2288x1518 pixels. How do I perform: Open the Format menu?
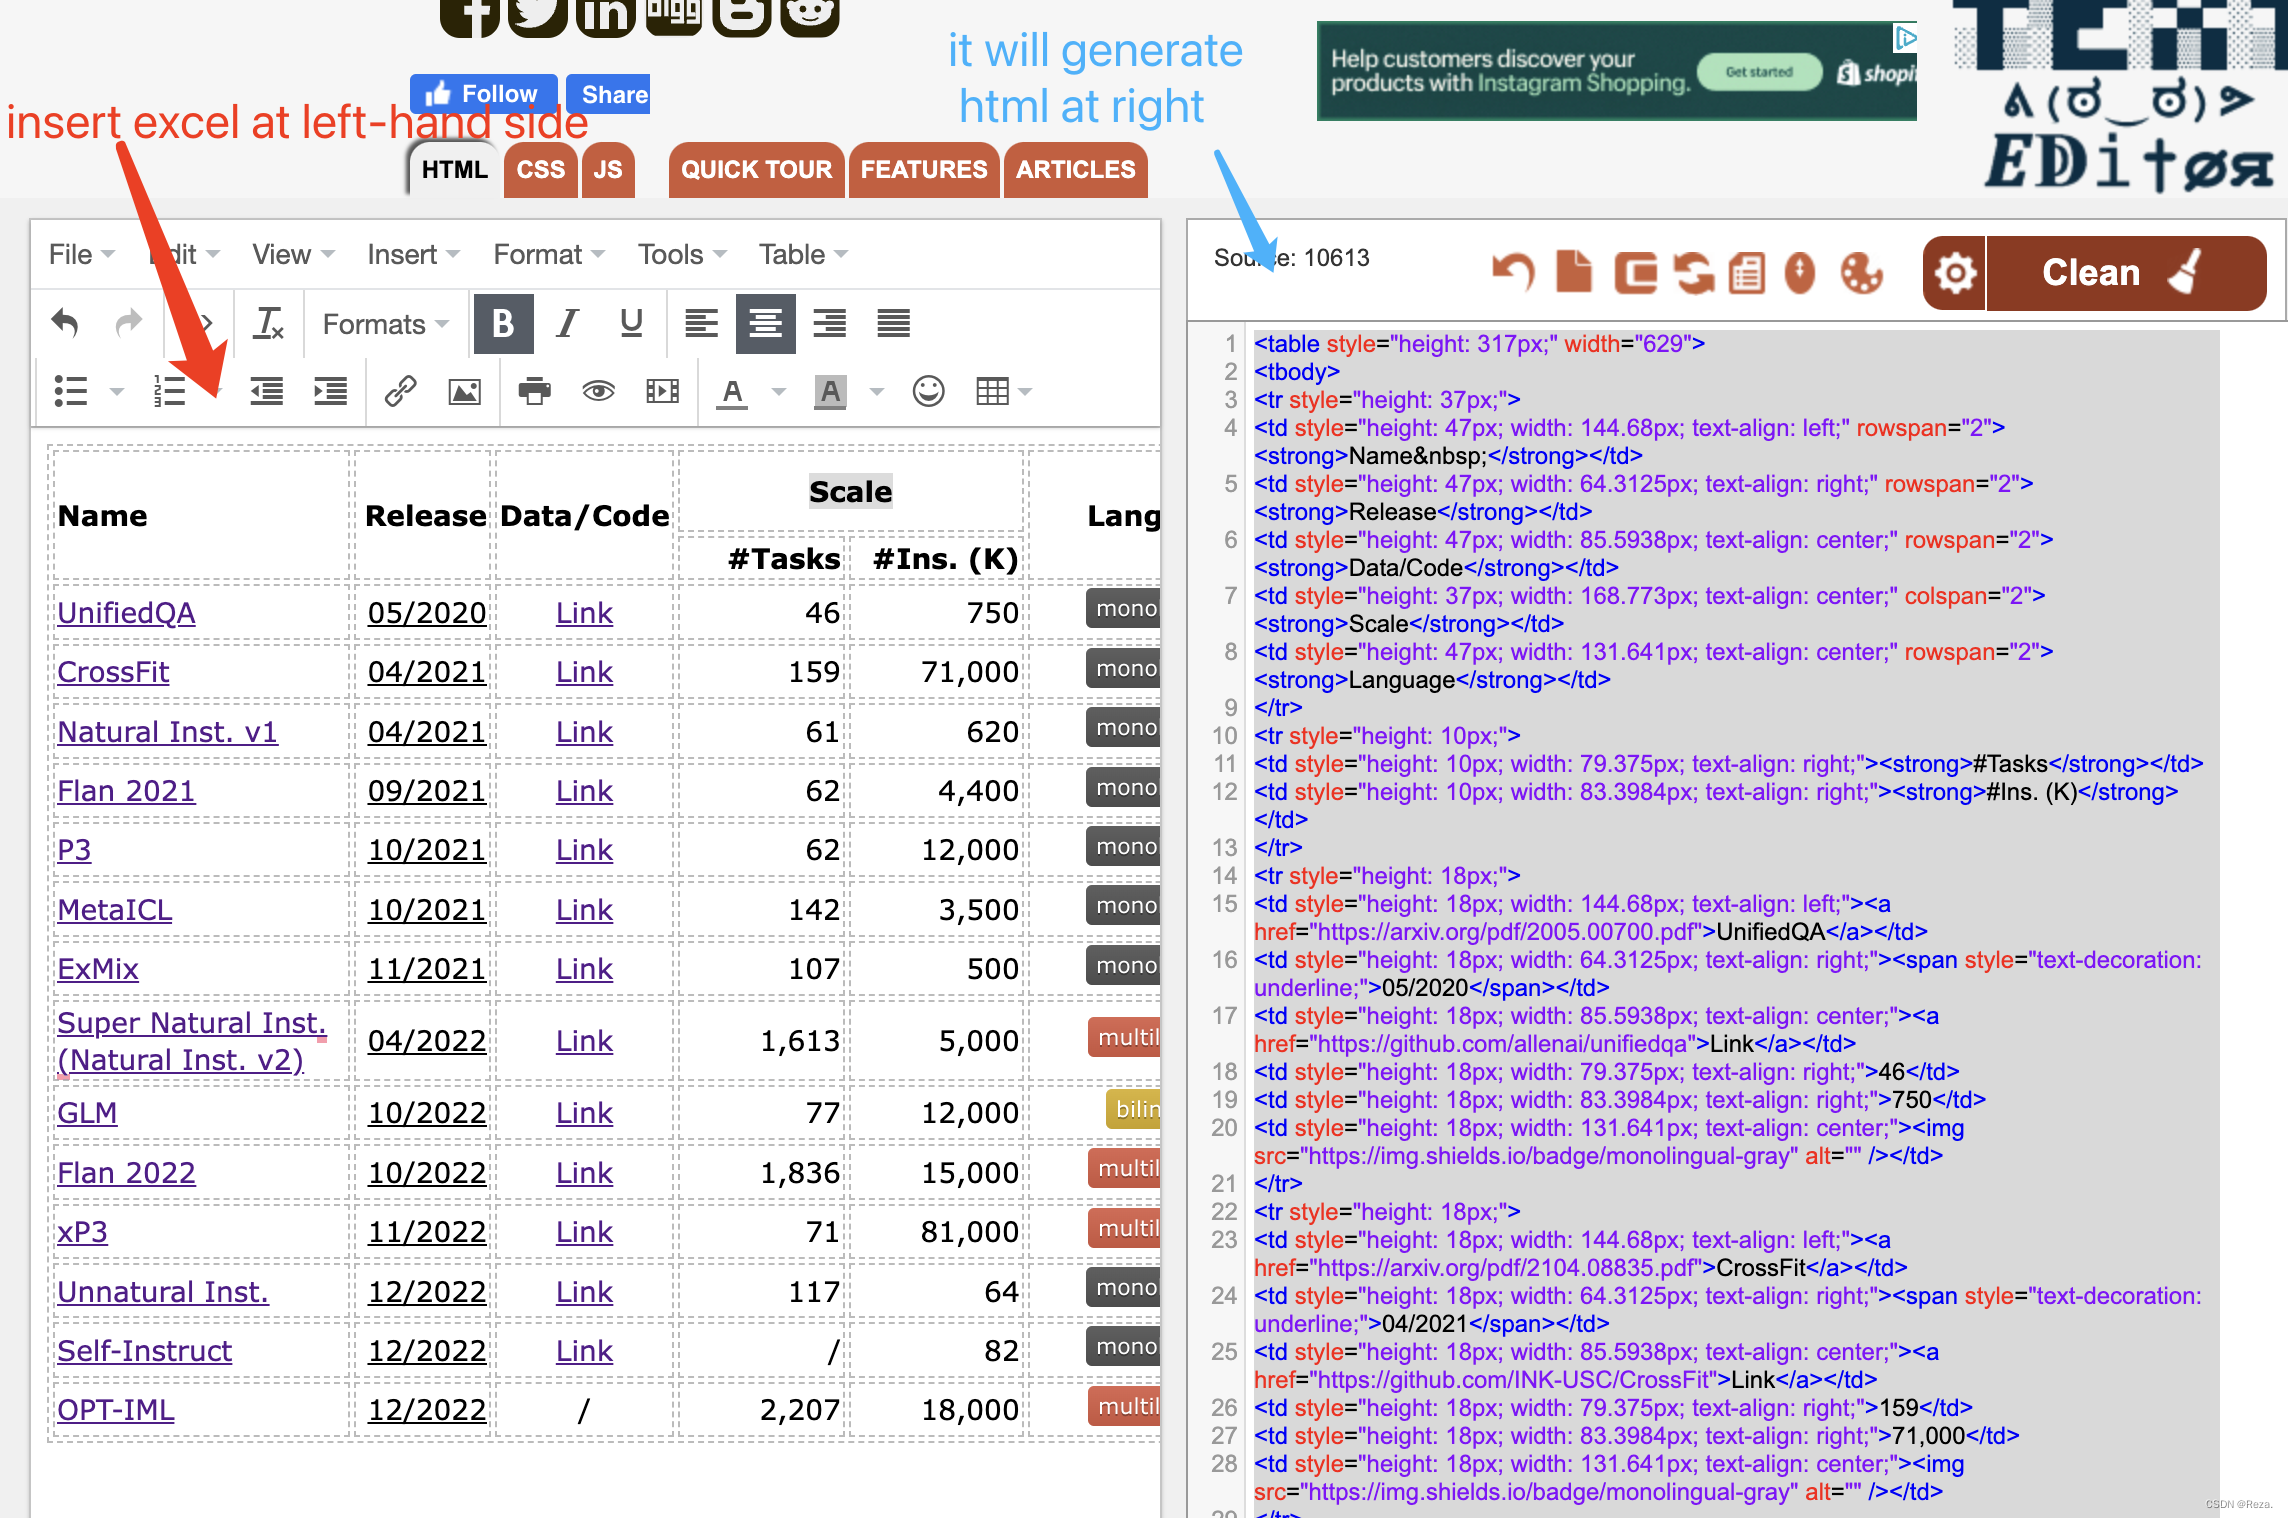click(x=549, y=254)
